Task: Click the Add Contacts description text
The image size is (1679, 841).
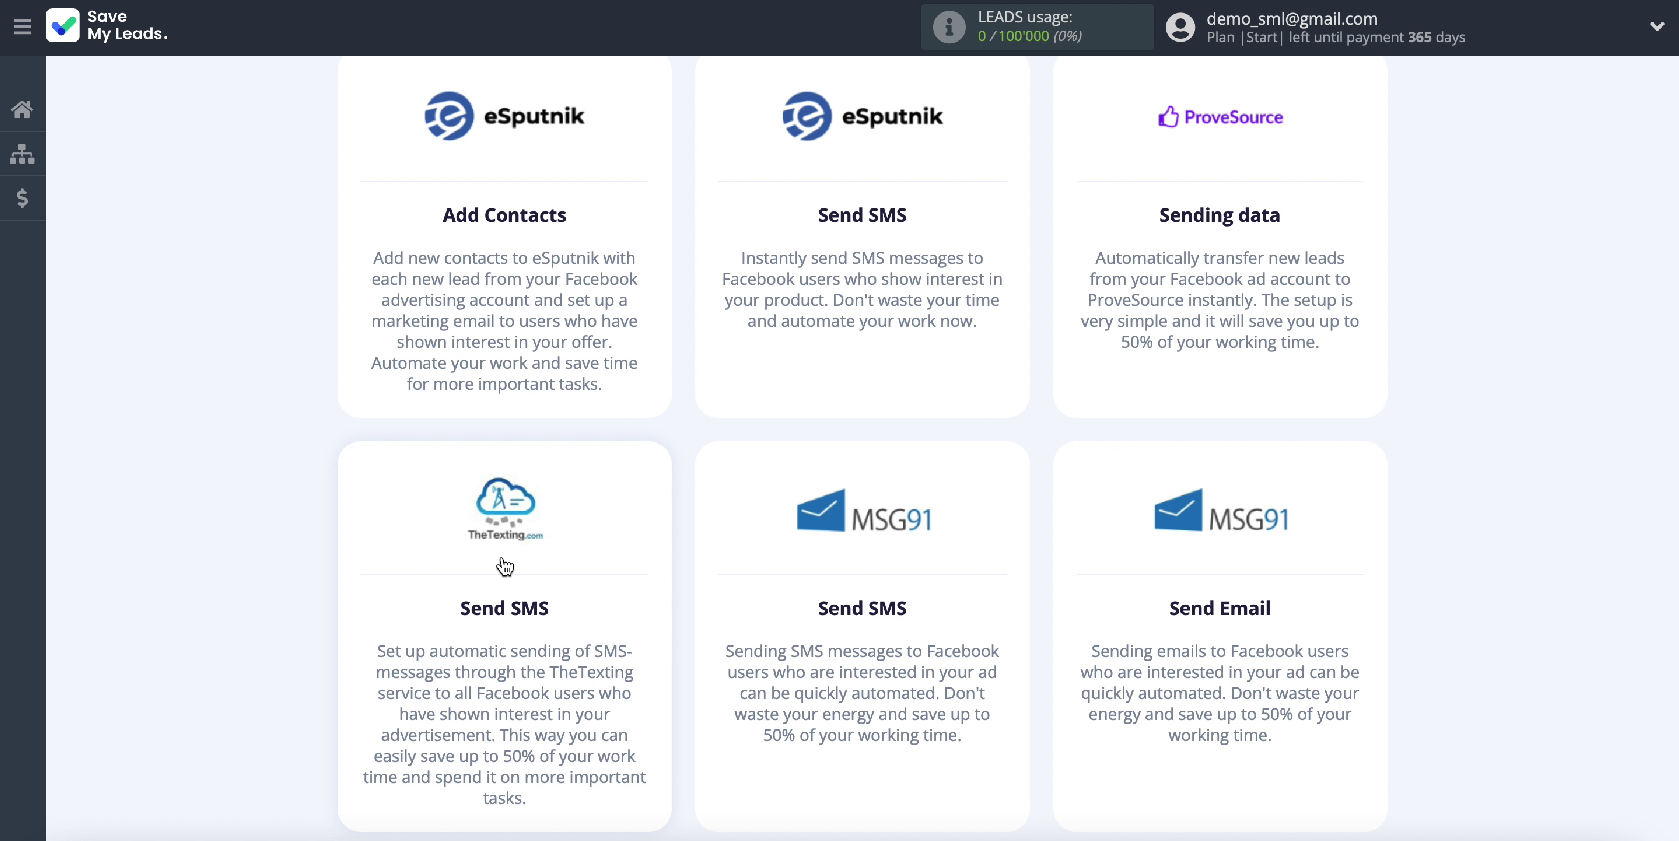Action: click(x=504, y=321)
